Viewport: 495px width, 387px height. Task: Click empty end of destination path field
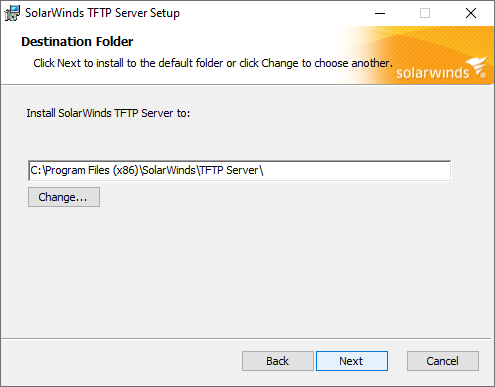pyautogui.click(x=357, y=171)
